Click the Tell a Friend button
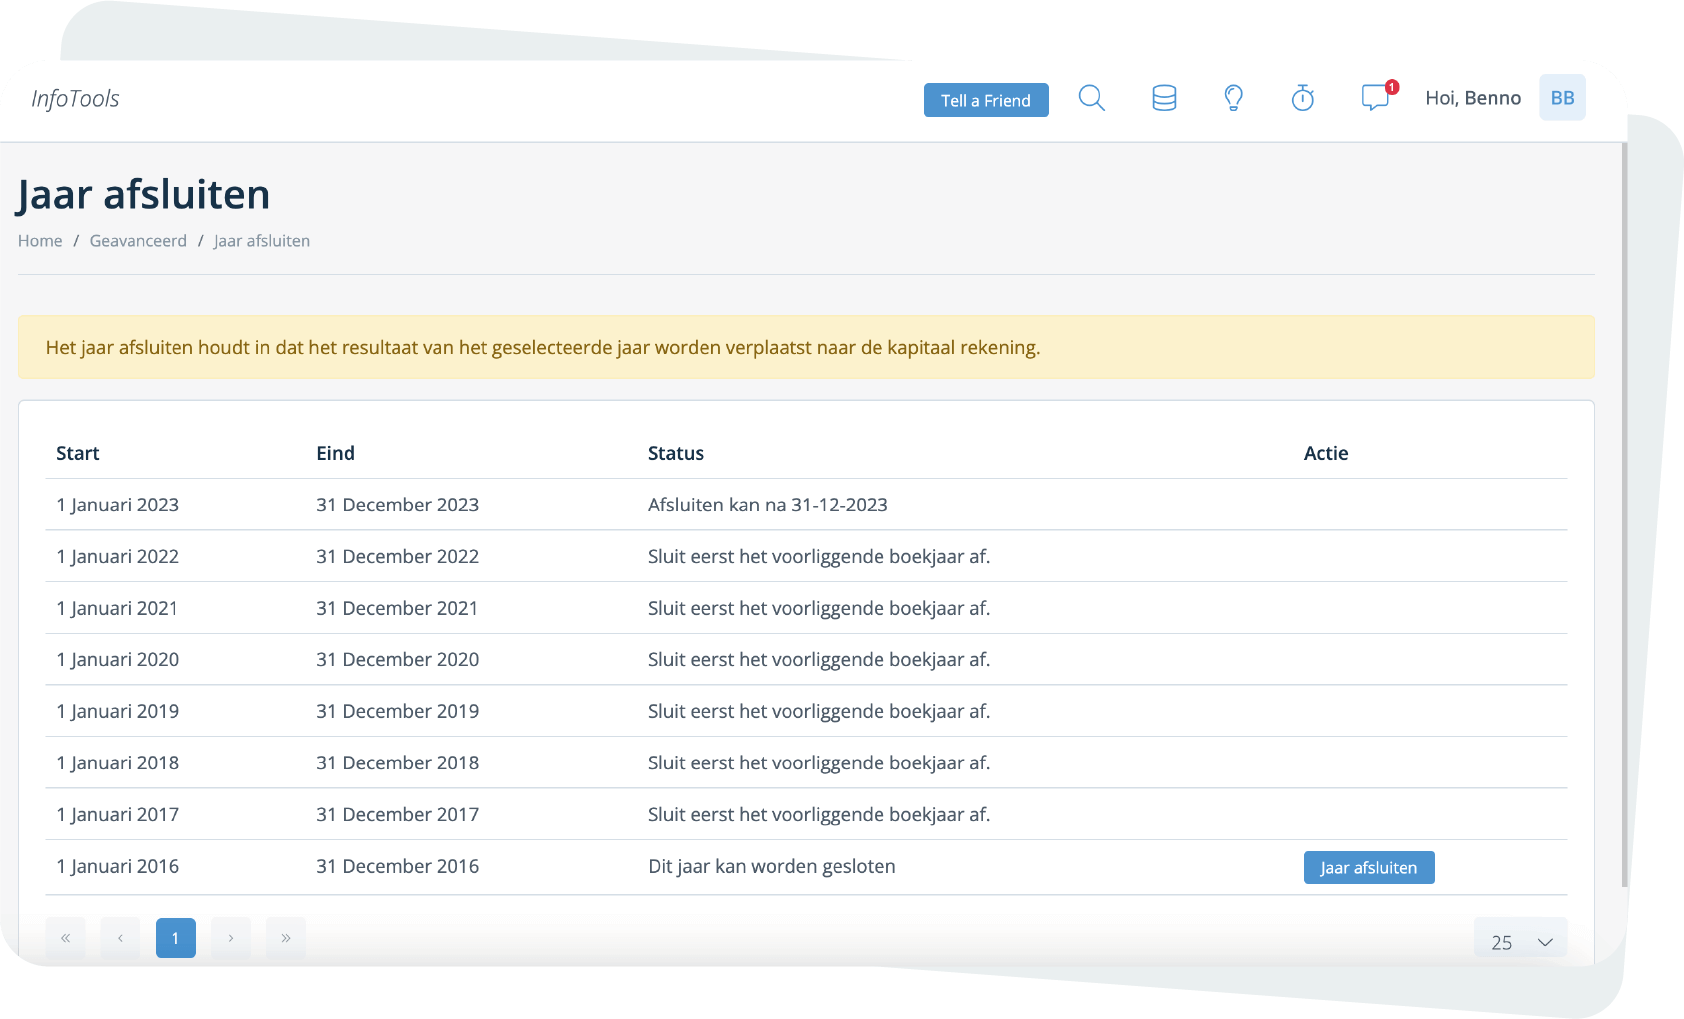 coord(986,100)
